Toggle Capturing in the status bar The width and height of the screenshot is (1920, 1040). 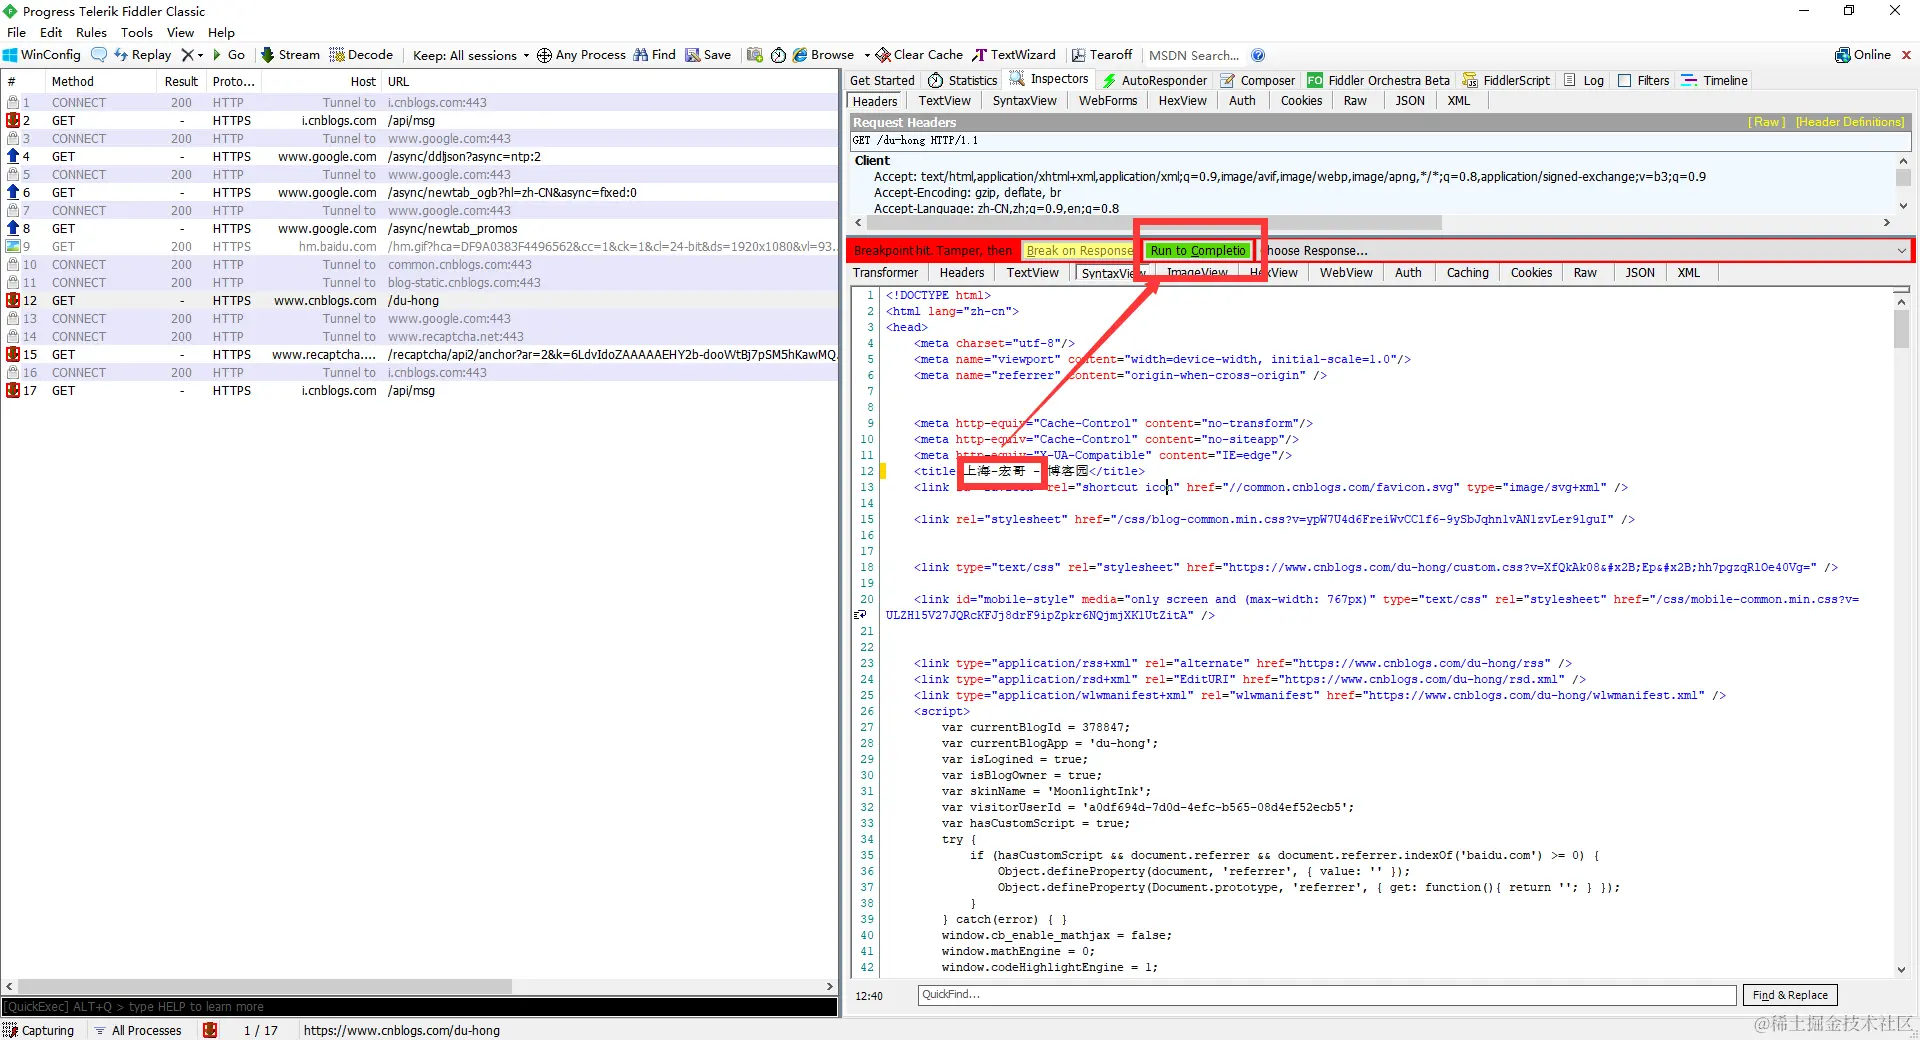pos(40,1030)
